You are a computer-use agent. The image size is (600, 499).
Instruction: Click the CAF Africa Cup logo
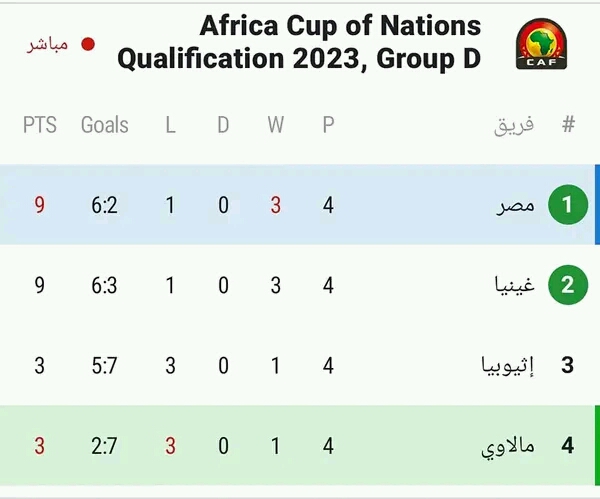click(x=541, y=44)
